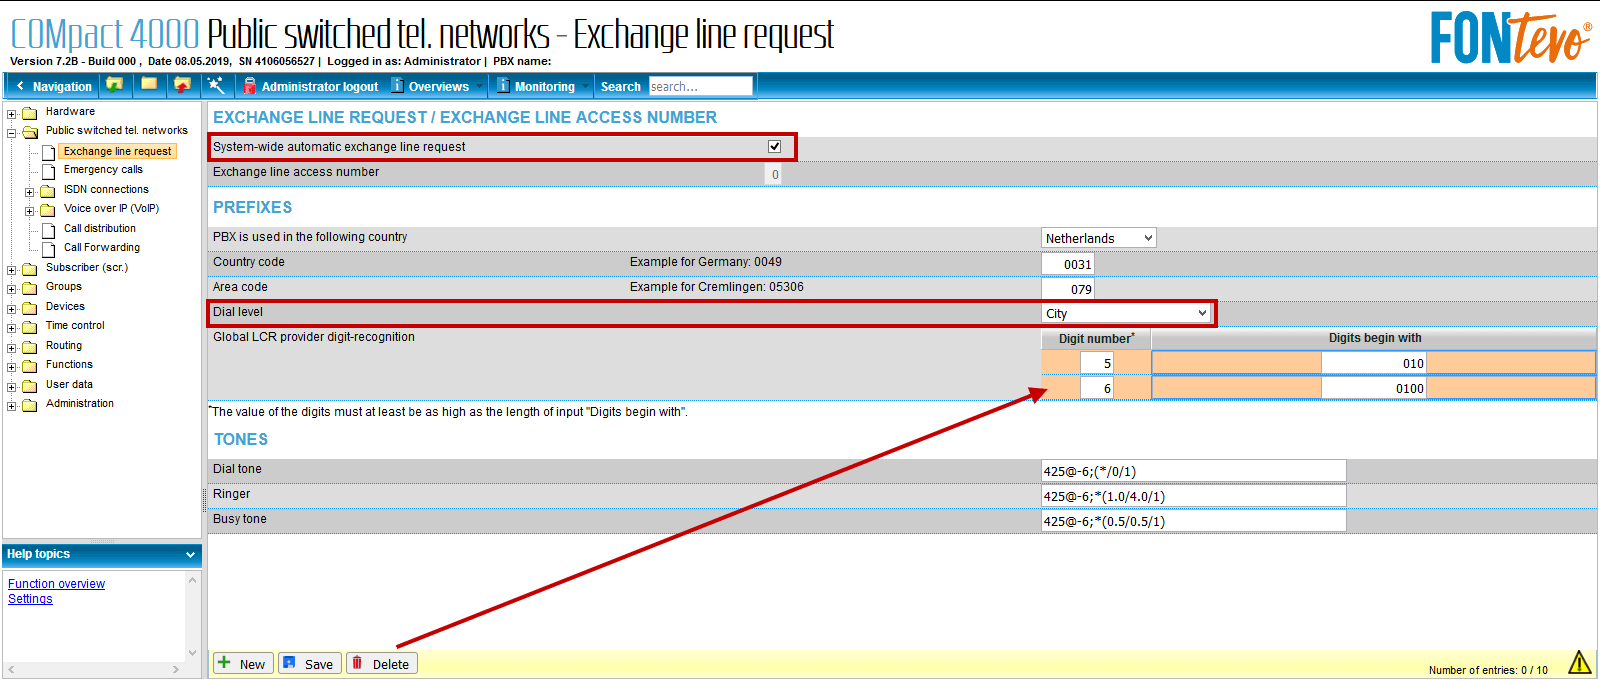Click the folder with red arrow toolbar icon
This screenshot has height=681, width=1600.
click(182, 85)
